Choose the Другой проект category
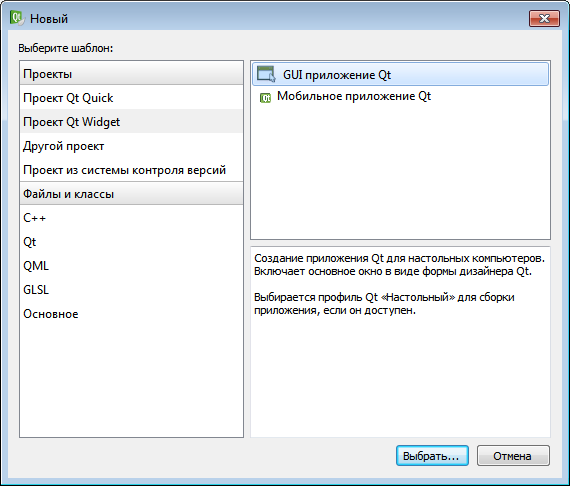The height and width of the screenshot is (486, 570). [x=131, y=146]
